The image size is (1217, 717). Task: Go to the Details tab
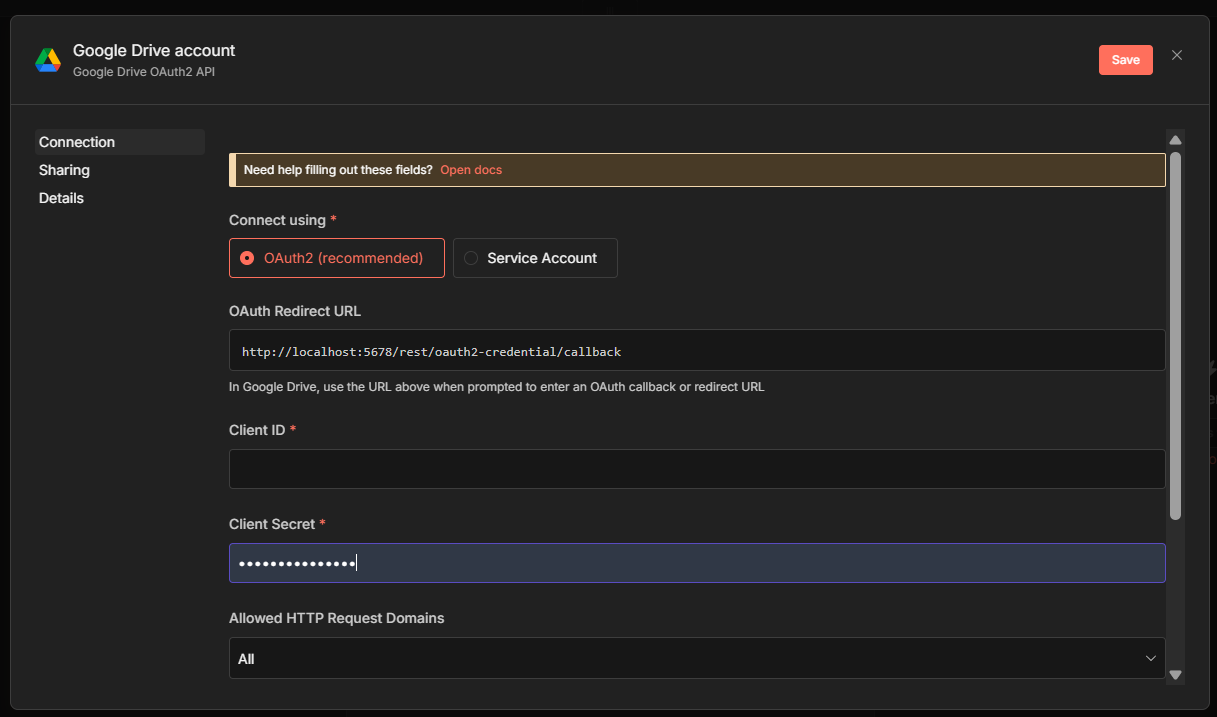point(62,198)
